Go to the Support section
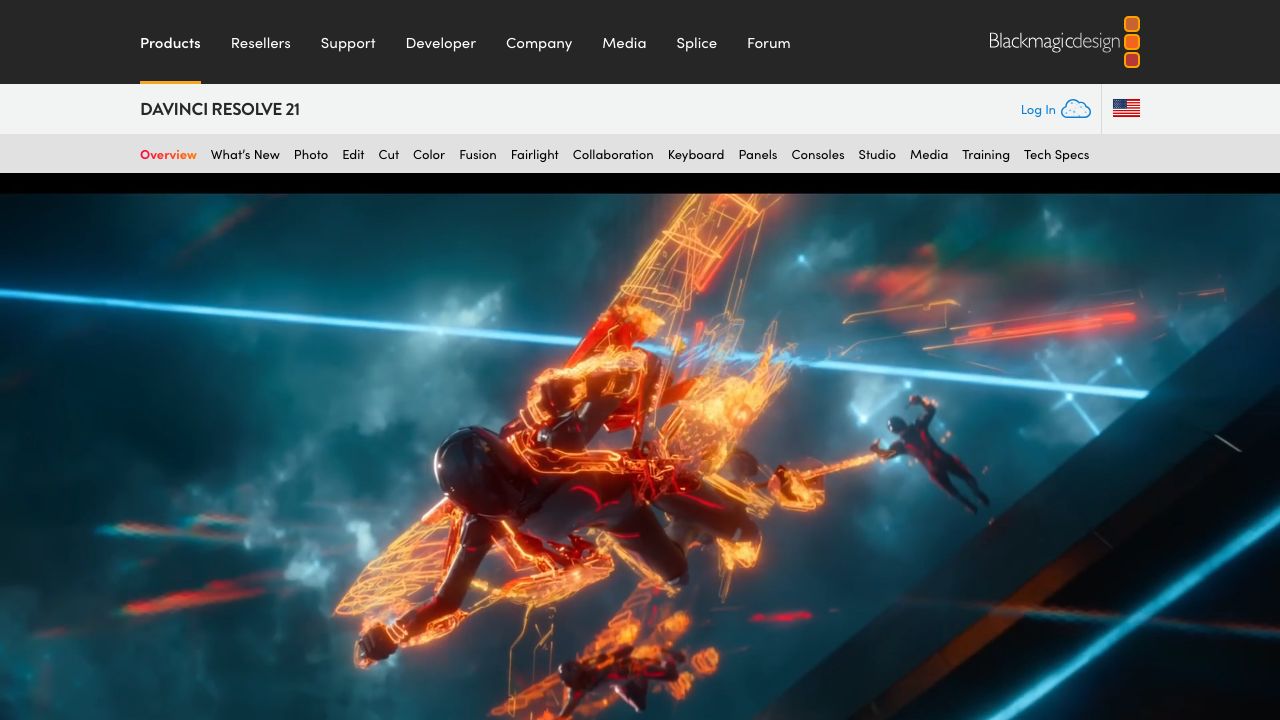The height and width of the screenshot is (720, 1280). click(348, 43)
